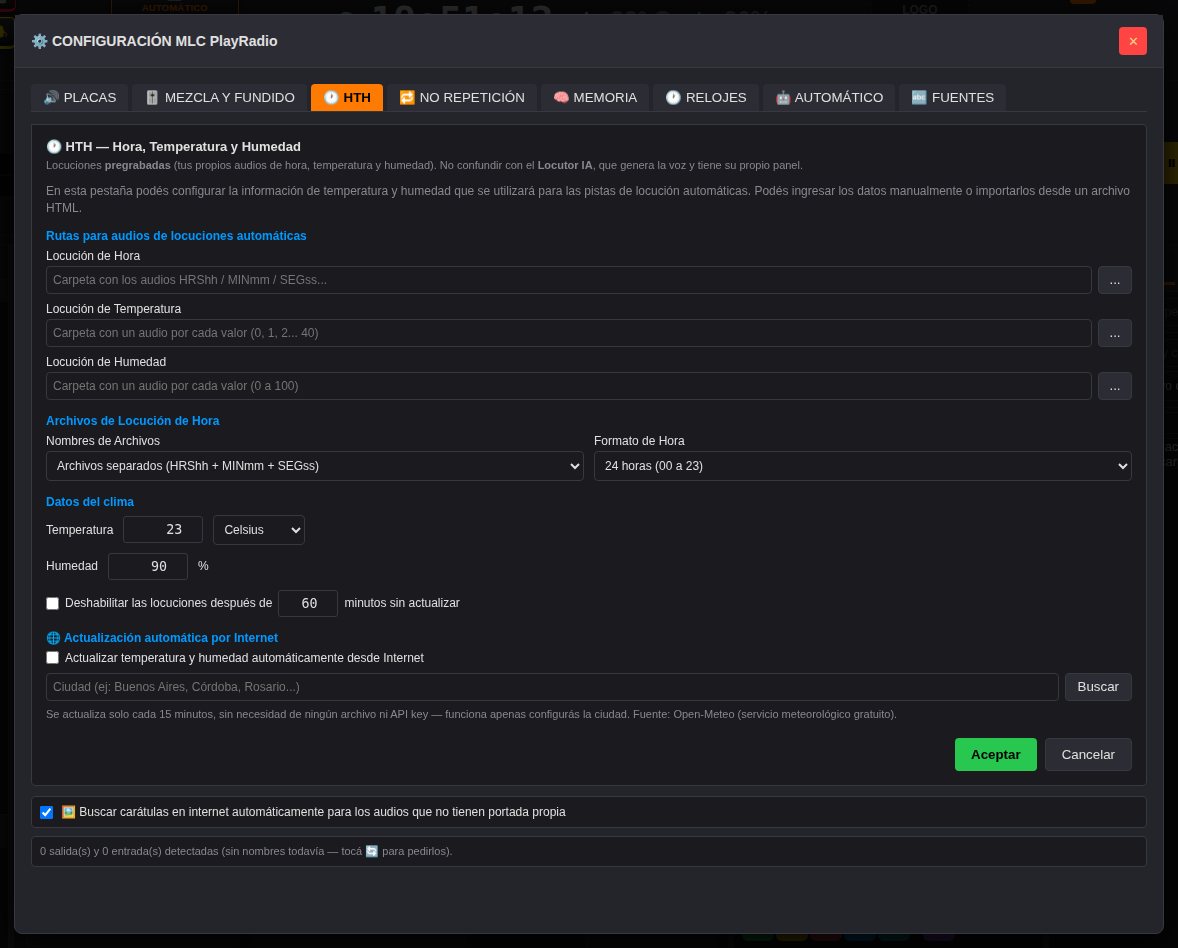Viewport: 1178px width, 948px height.
Task: Open the MEMORIA tab
Action: tap(595, 98)
